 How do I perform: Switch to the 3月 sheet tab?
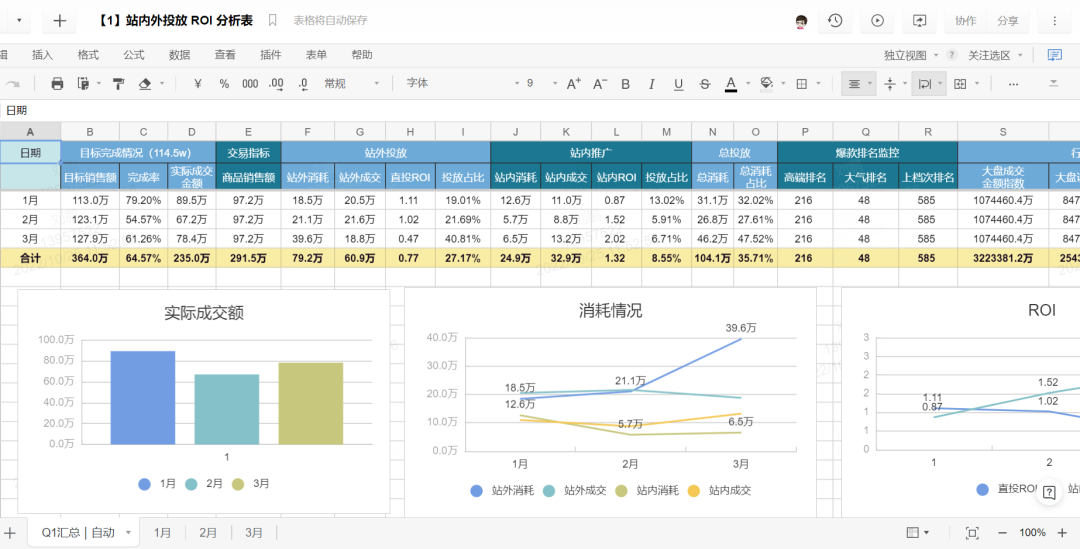[x=254, y=532]
